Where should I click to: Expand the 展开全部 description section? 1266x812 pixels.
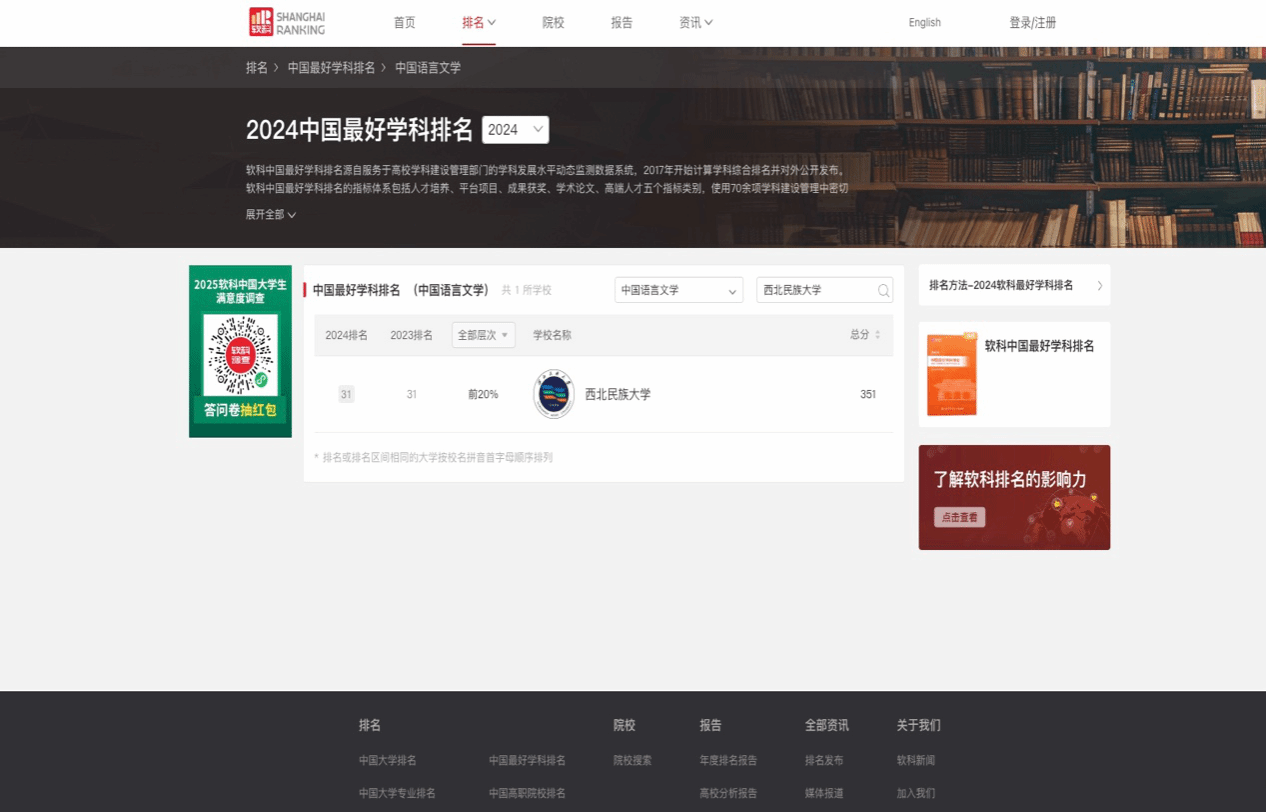[268, 214]
